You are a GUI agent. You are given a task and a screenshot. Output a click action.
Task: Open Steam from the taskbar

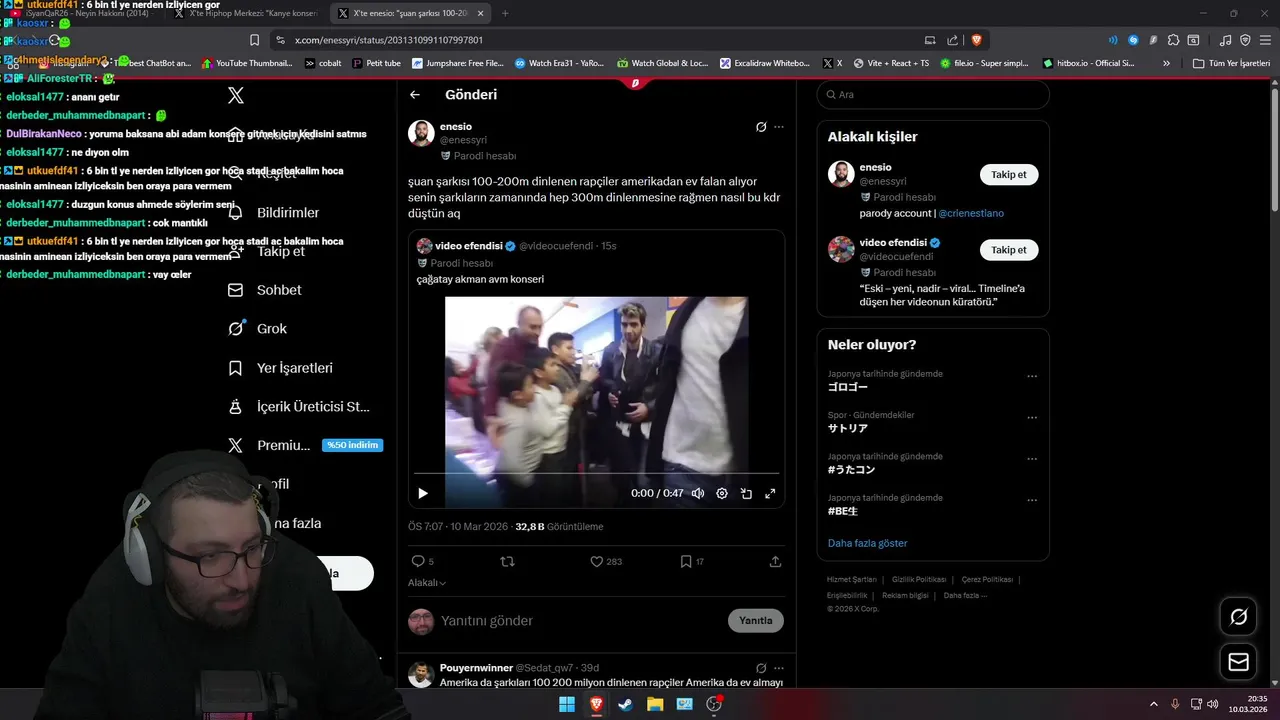coord(626,704)
